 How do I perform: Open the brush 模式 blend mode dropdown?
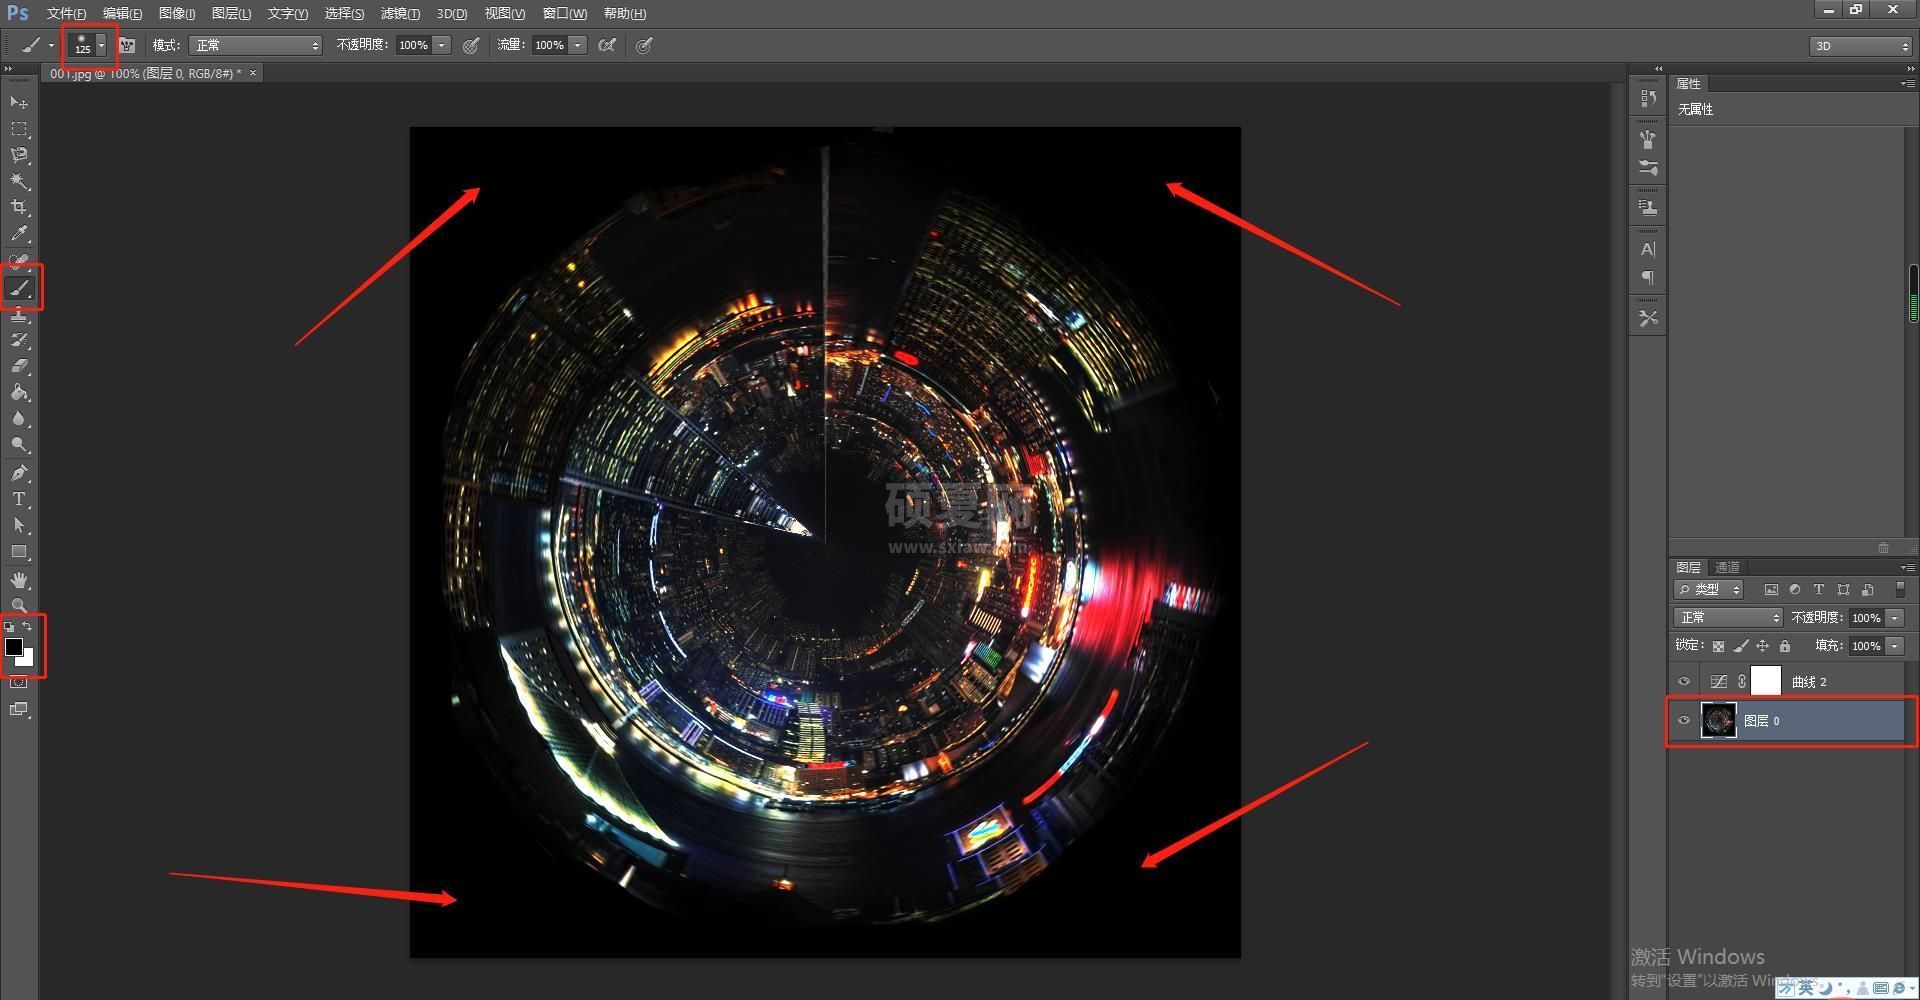tap(256, 45)
